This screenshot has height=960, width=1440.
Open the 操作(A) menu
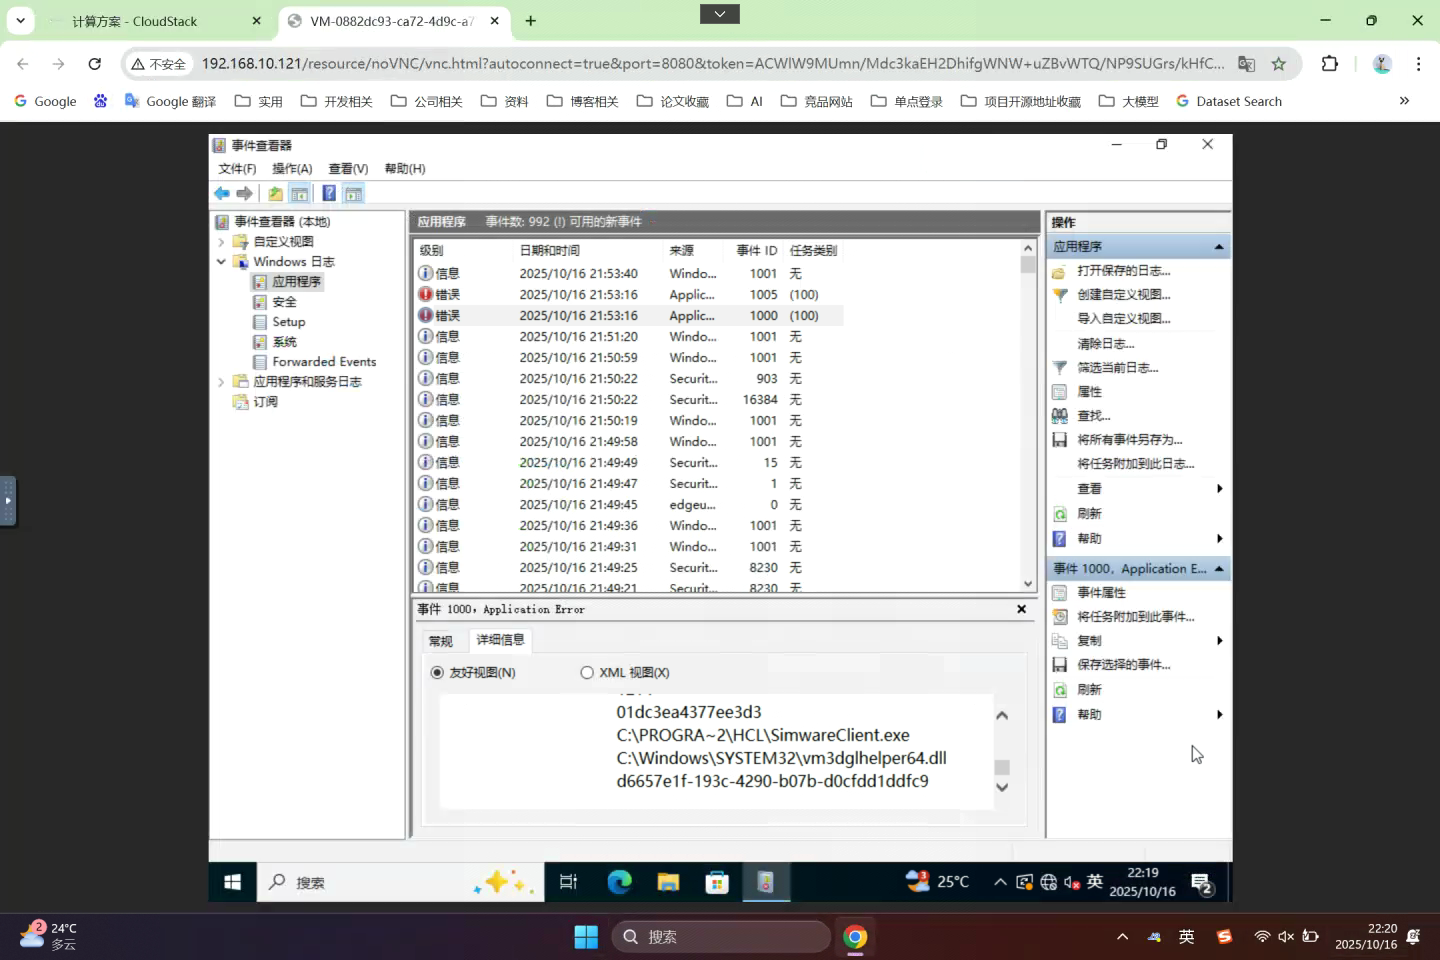[x=292, y=169]
